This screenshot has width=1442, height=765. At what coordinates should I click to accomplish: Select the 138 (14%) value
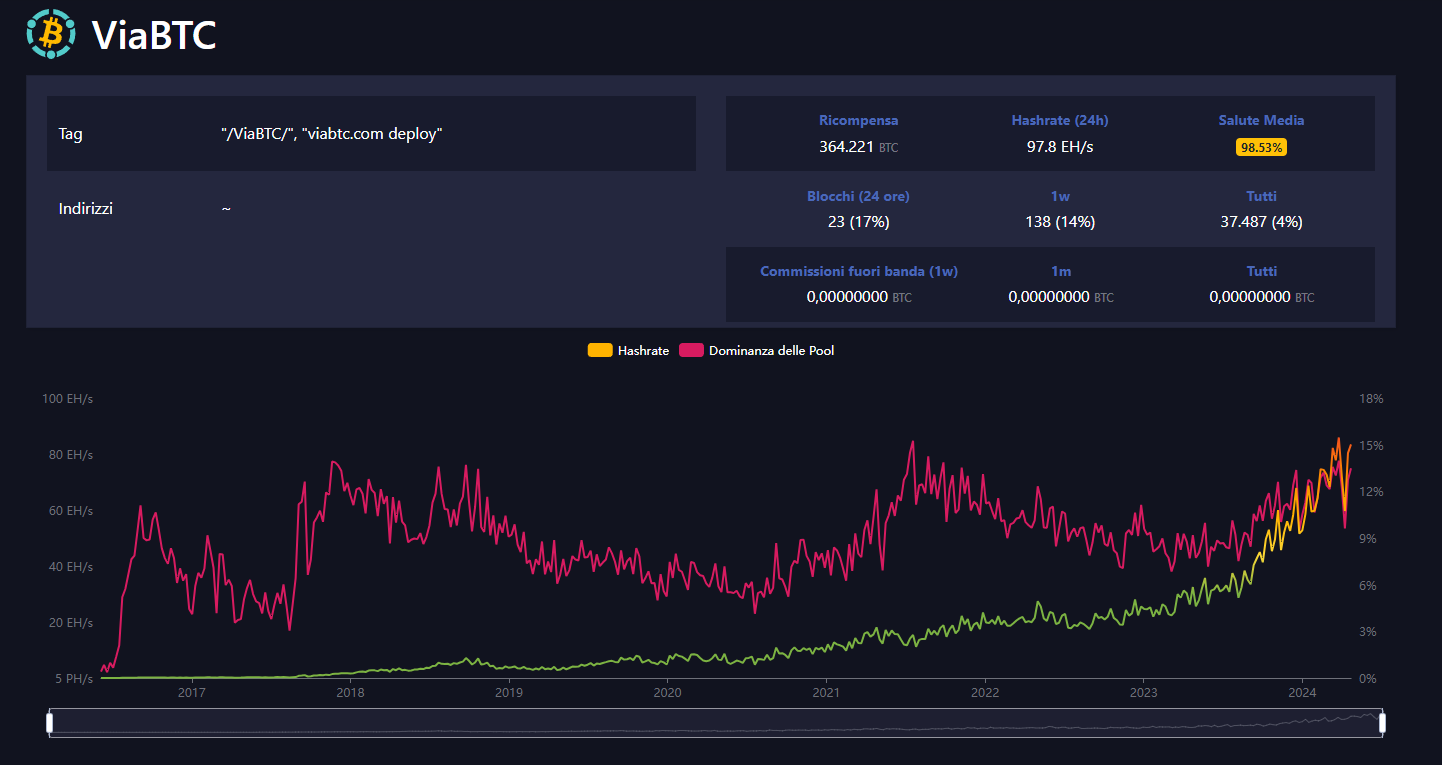pyautogui.click(x=1060, y=222)
